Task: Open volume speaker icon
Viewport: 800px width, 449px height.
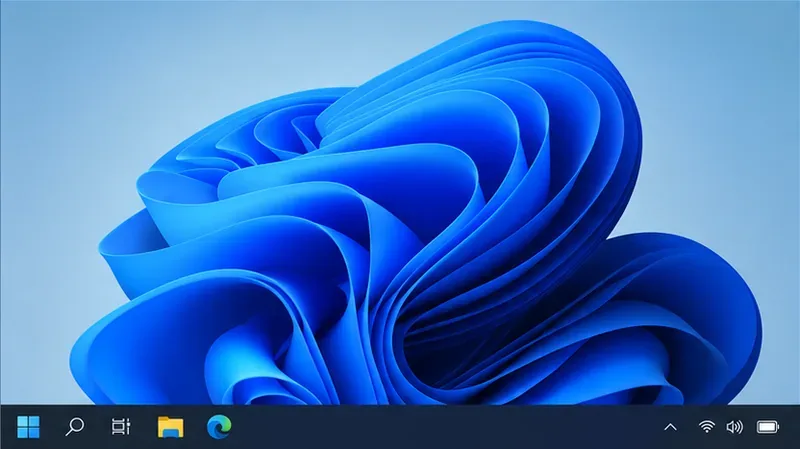Action: click(734, 427)
